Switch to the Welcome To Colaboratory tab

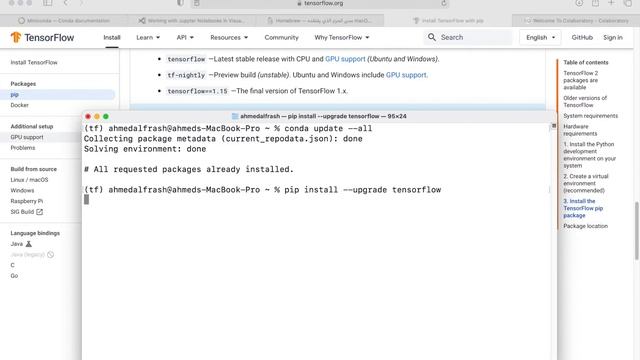(576, 20)
